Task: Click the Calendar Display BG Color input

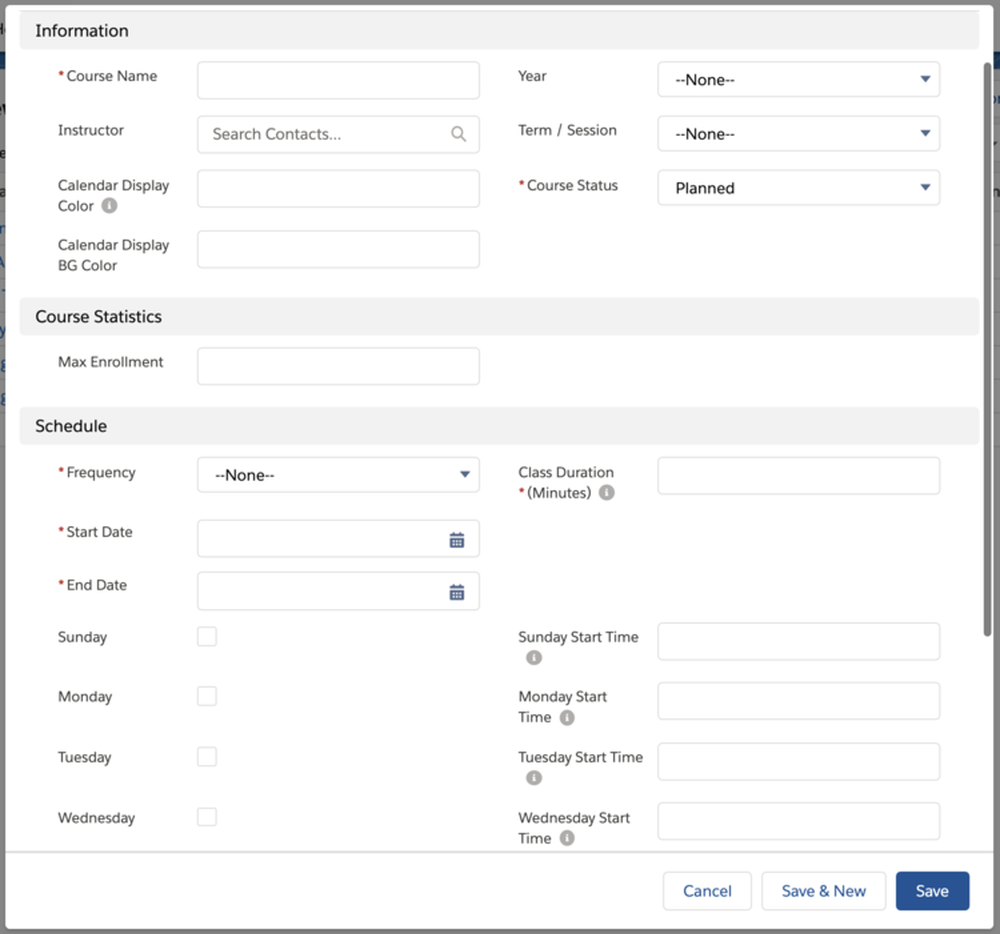Action: [x=338, y=249]
